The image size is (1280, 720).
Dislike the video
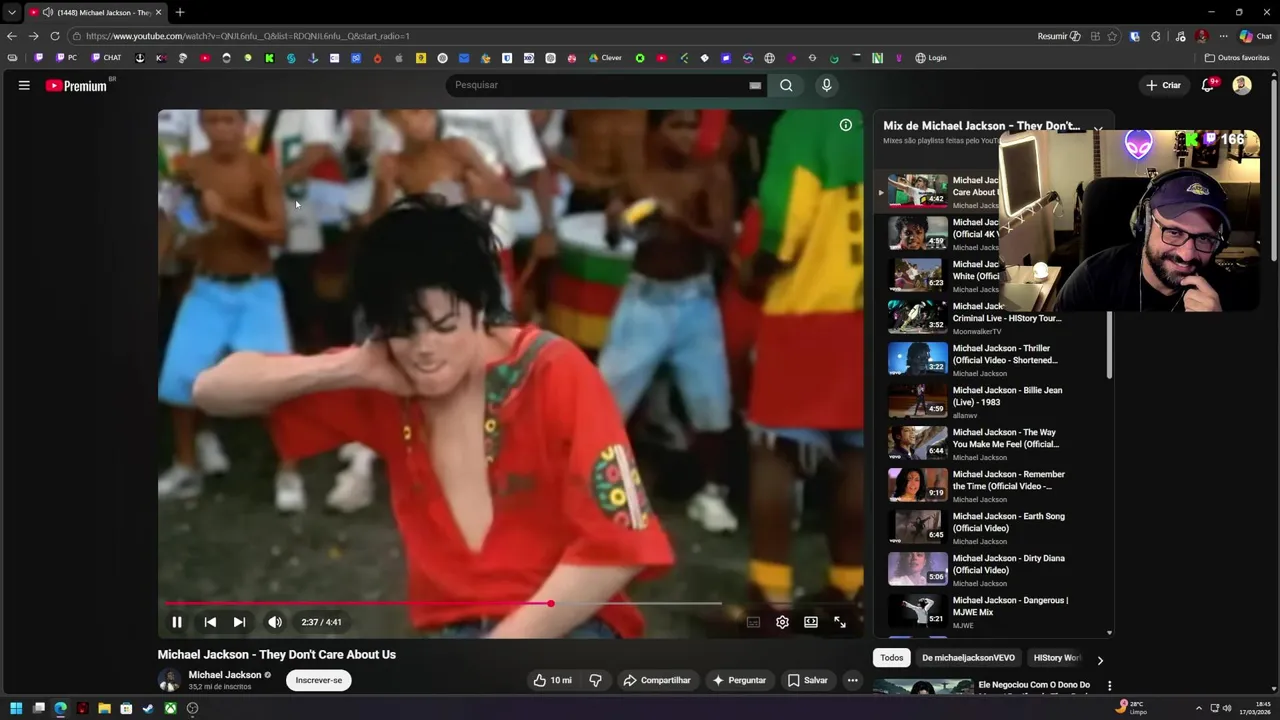tap(596, 680)
